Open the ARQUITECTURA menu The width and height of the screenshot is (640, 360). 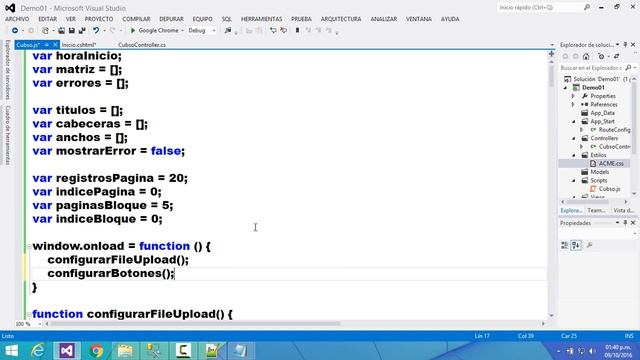click(341, 19)
